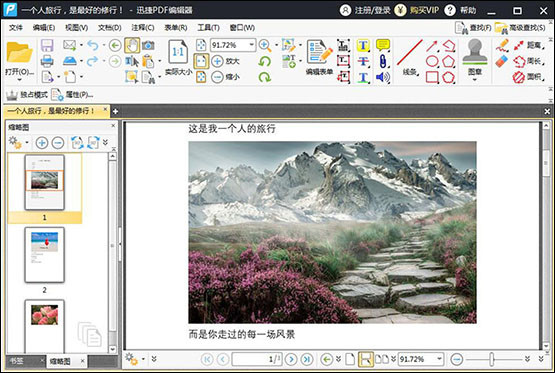Open the 视图(V) menu
Screen dimensions: 555x373
click(x=76, y=28)
